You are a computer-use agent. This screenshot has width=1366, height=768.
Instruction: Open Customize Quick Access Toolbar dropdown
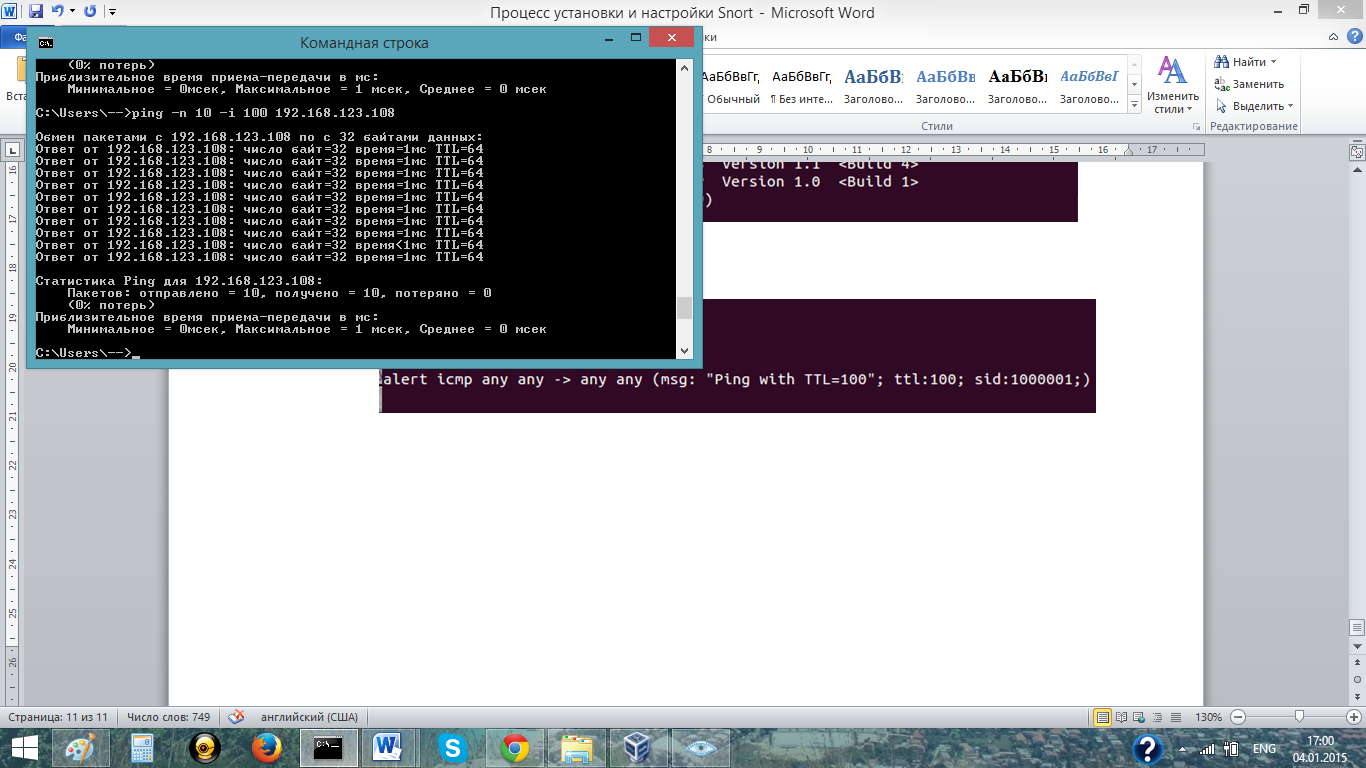[111, 13]
